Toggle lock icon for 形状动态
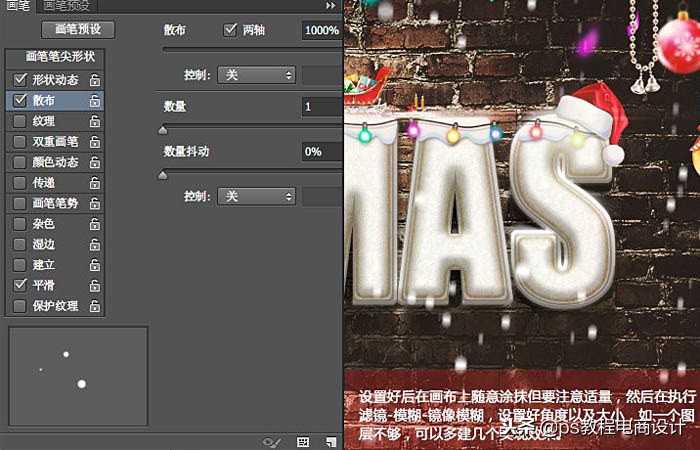Screen dimensions: 700x450 (95, 80)
